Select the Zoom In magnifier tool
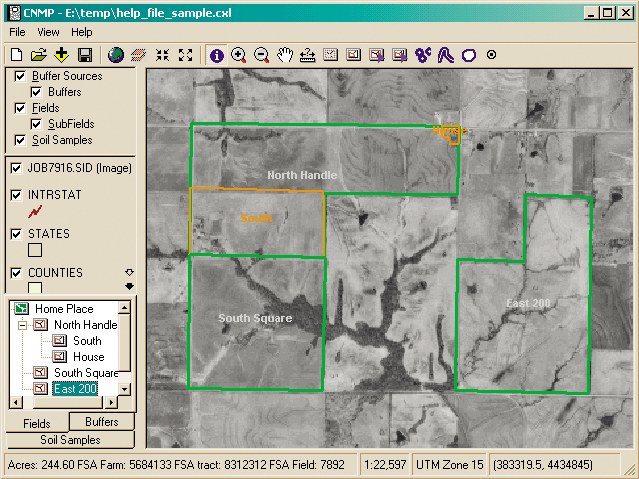 239,55
